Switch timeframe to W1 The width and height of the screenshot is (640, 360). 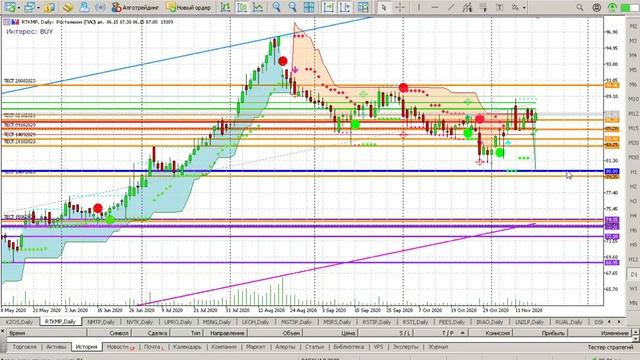(633, 289)
